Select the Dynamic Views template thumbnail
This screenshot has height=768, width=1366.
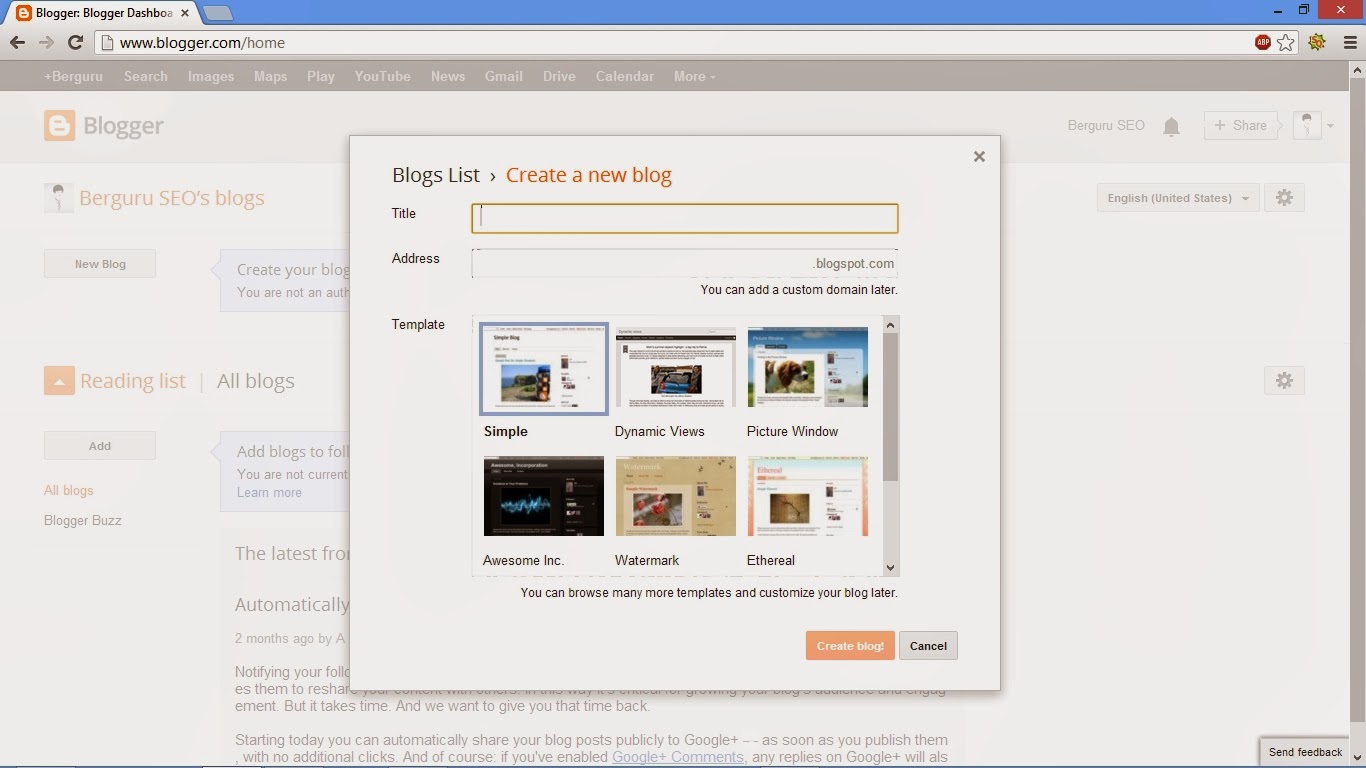[x=676, y=367]
